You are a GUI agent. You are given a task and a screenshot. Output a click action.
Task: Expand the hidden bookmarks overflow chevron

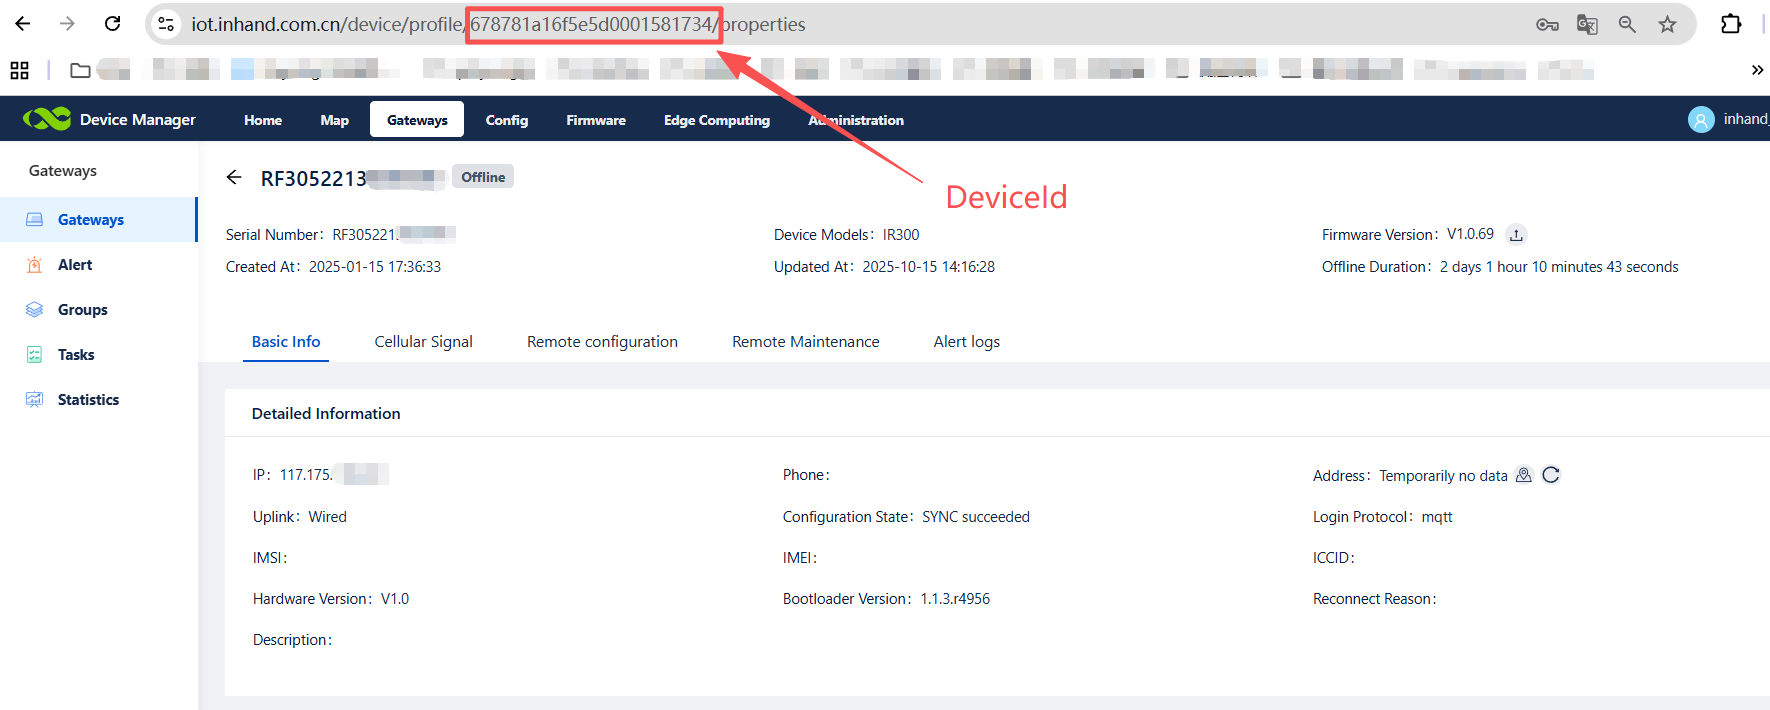tap(1757, 70)
